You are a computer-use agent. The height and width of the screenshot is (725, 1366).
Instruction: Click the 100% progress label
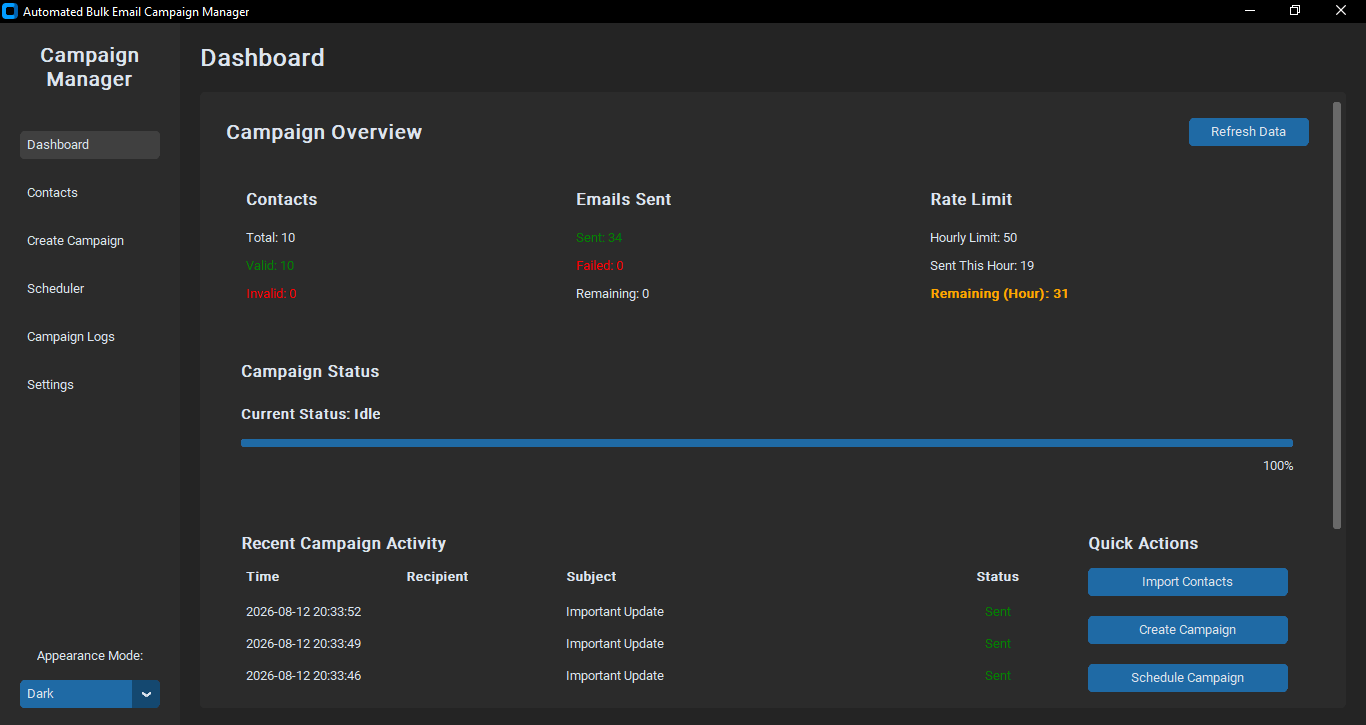coord(1278,466)
